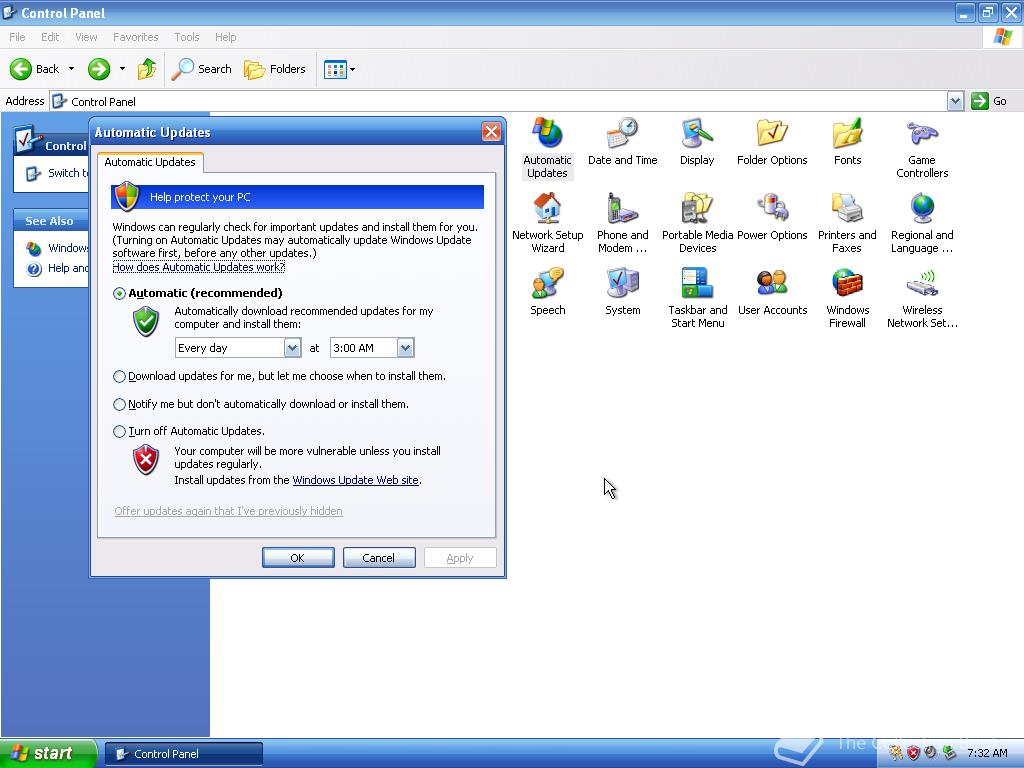Image resolution: width=1024 pixels, height=768 pixels.
Task: Open the Forward button history dropdown arrow
Action: pos(122,69)
